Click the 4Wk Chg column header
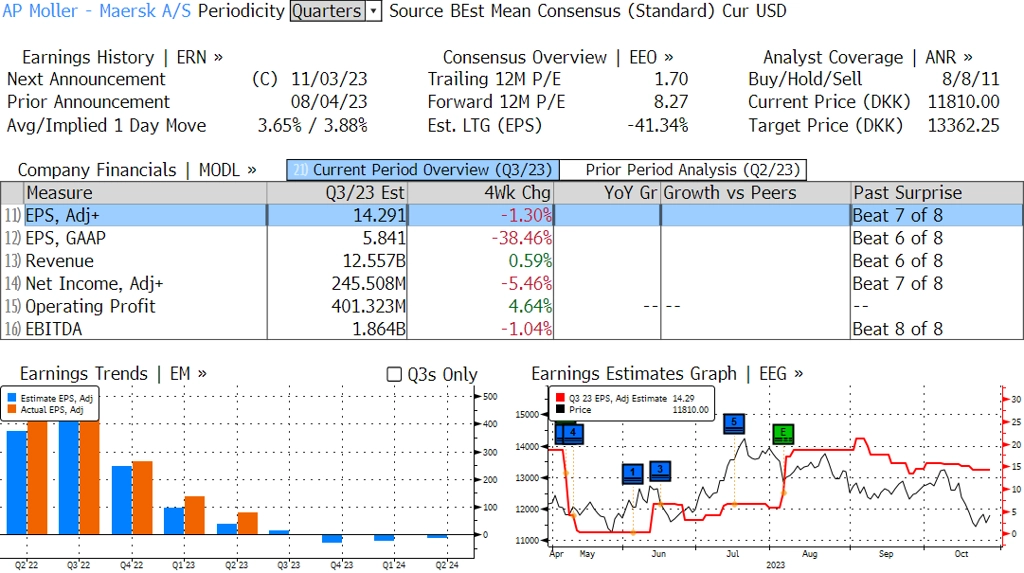Image resolution: width=1024 pixels, height=573 pixels. [480, 193]
